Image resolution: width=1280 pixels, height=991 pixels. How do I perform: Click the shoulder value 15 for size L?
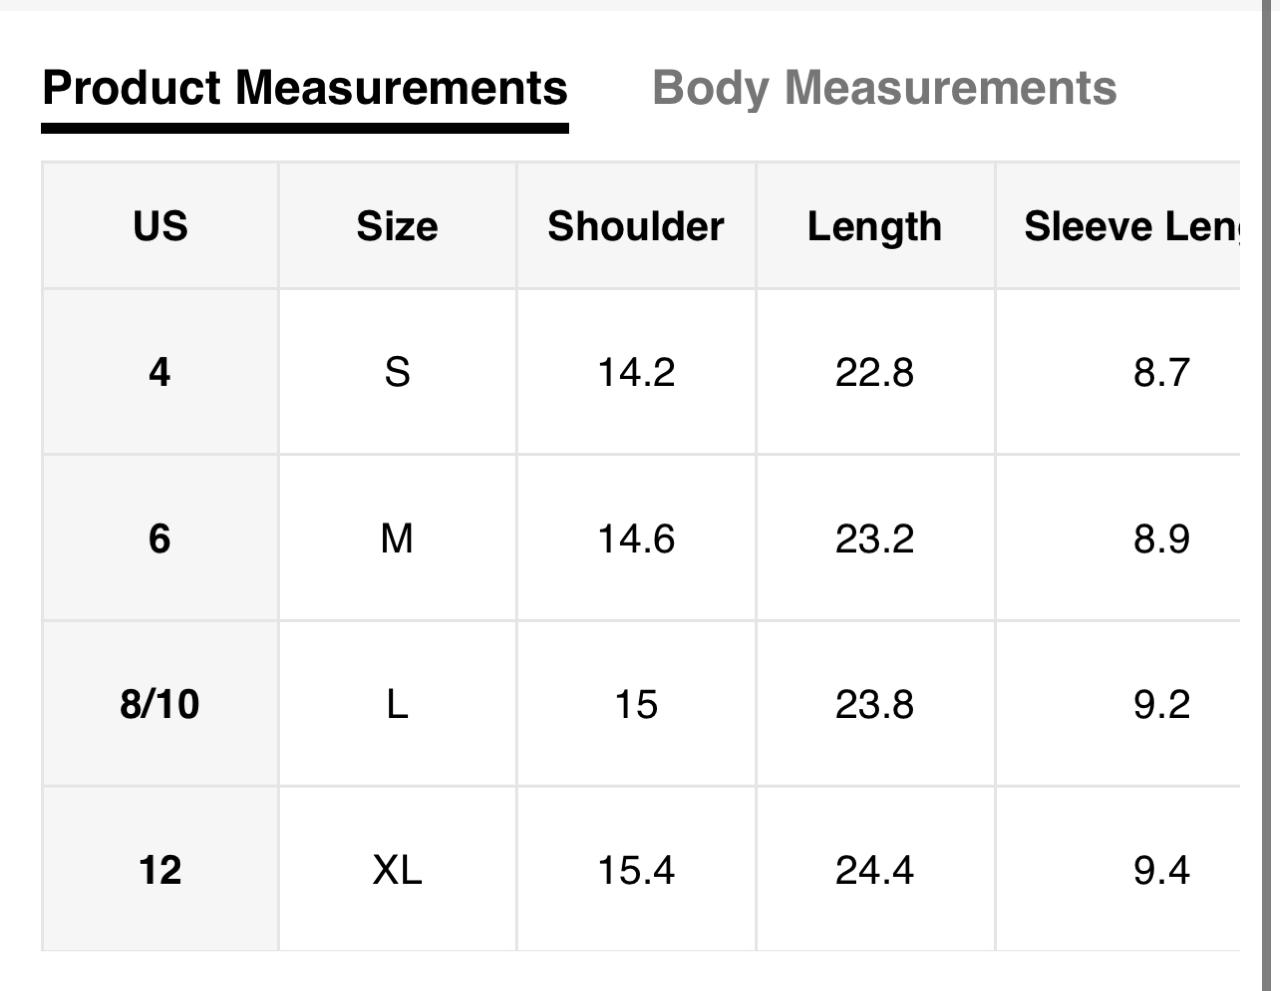point(636,704)
